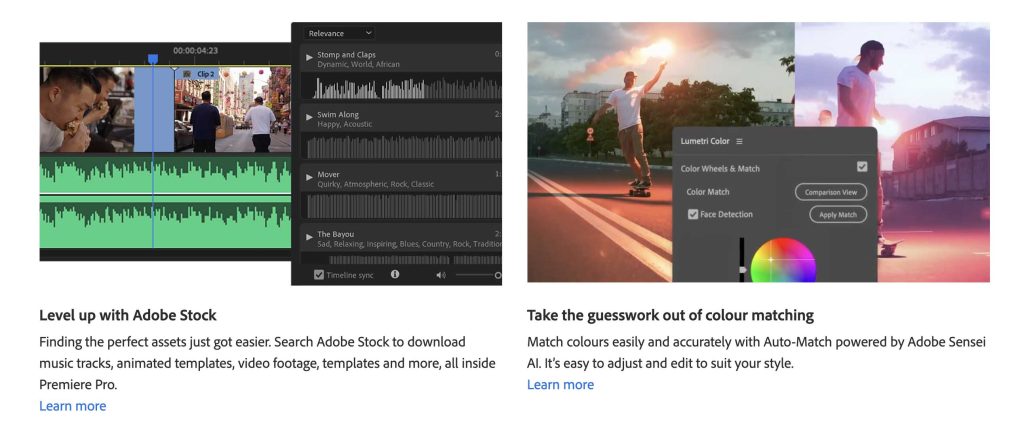Play the Swim Along track
This screenshot has width=1024, height=443.
click(310, 117)
